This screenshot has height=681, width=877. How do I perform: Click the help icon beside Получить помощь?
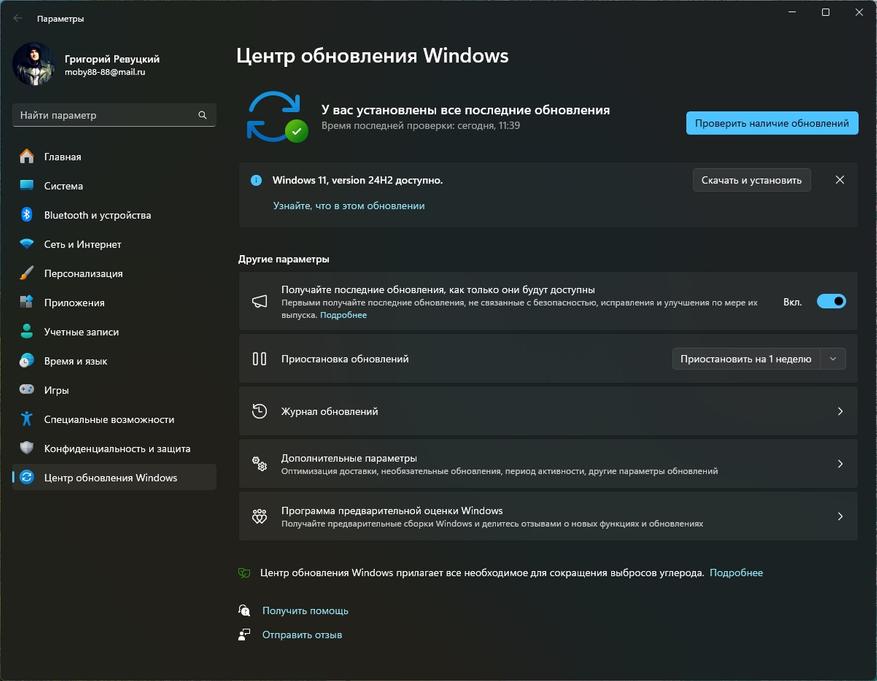pyautogui.click(x=244, y=611)
